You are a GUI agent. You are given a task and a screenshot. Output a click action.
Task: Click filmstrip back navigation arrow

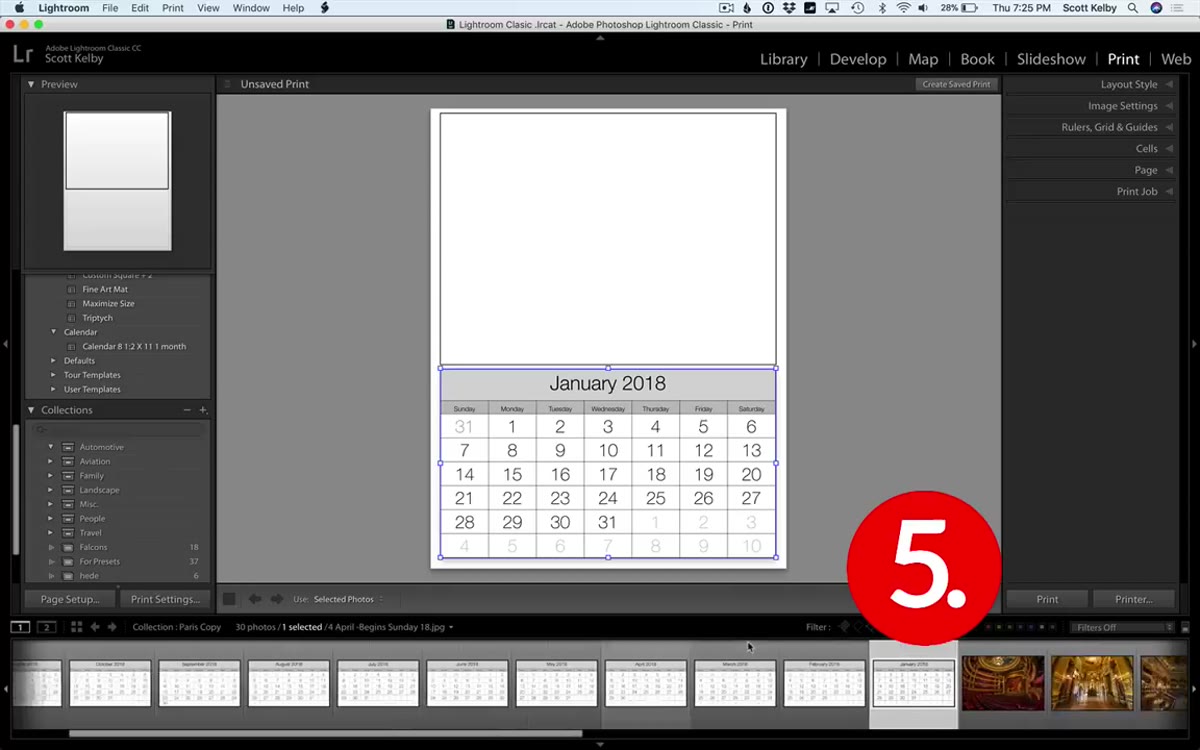[x=95, y=627]
